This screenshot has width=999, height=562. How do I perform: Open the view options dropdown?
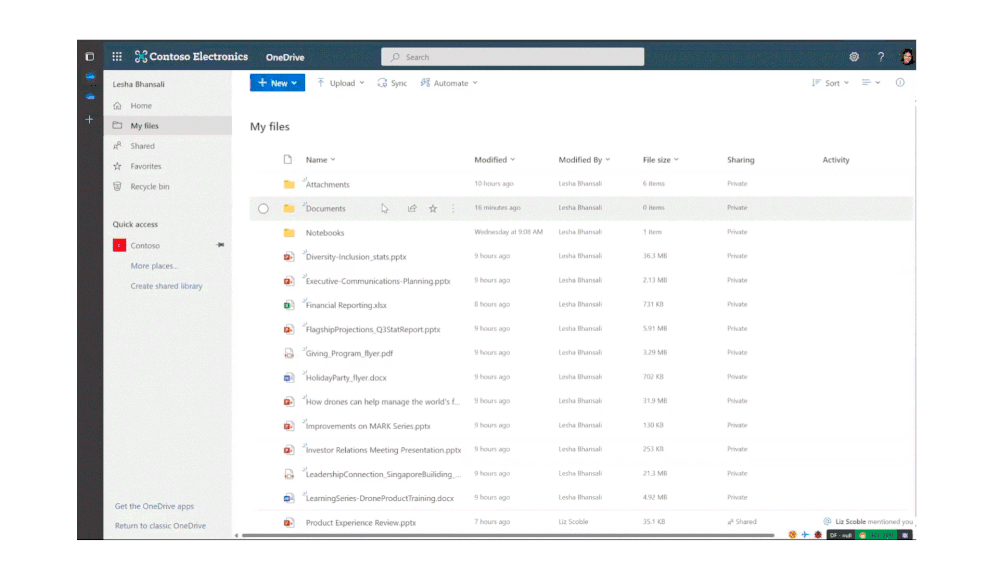pyautogui.click(x=871, y=83)
